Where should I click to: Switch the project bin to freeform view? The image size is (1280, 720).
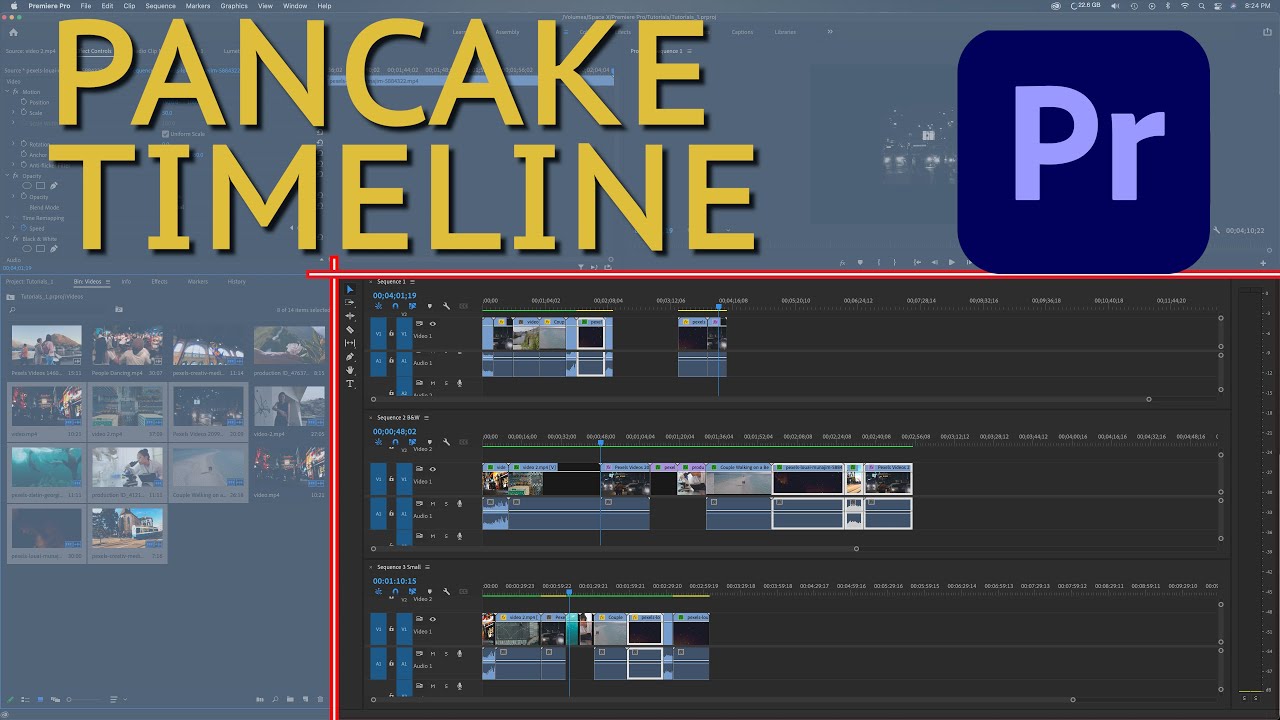pos(54,699)
